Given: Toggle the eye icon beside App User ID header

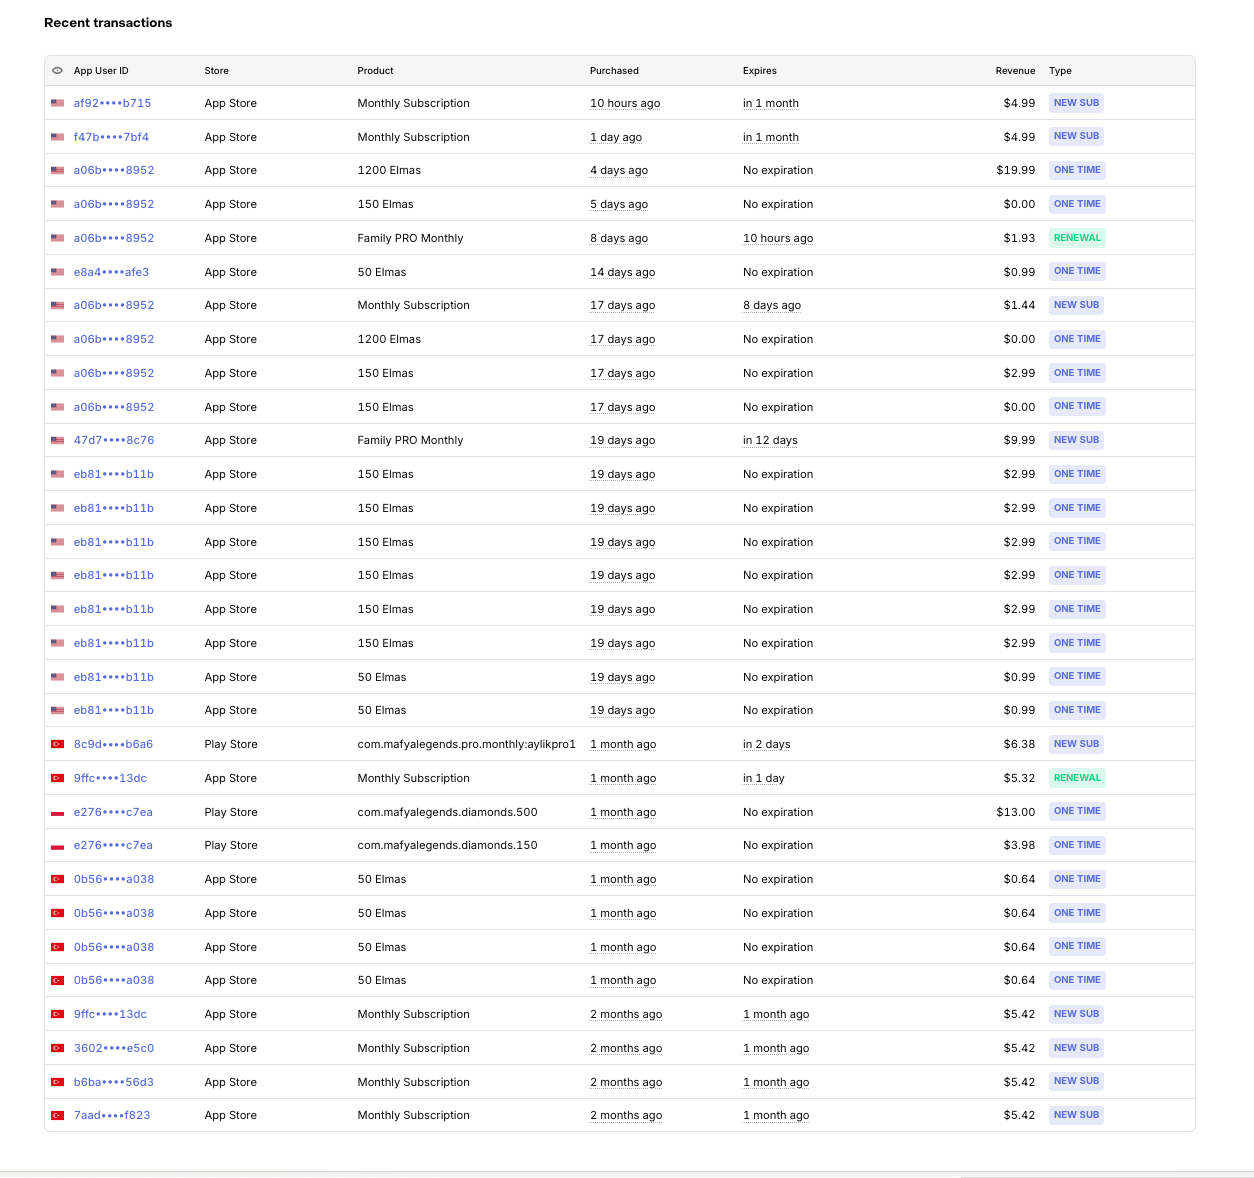Looking at the screenshot, I should pos(57,71).
